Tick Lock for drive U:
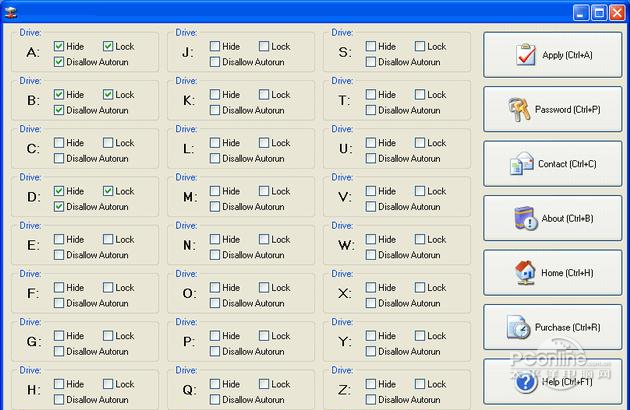This screenshot has height=410, width=630. pyautogui.click(x=419, y=143)
